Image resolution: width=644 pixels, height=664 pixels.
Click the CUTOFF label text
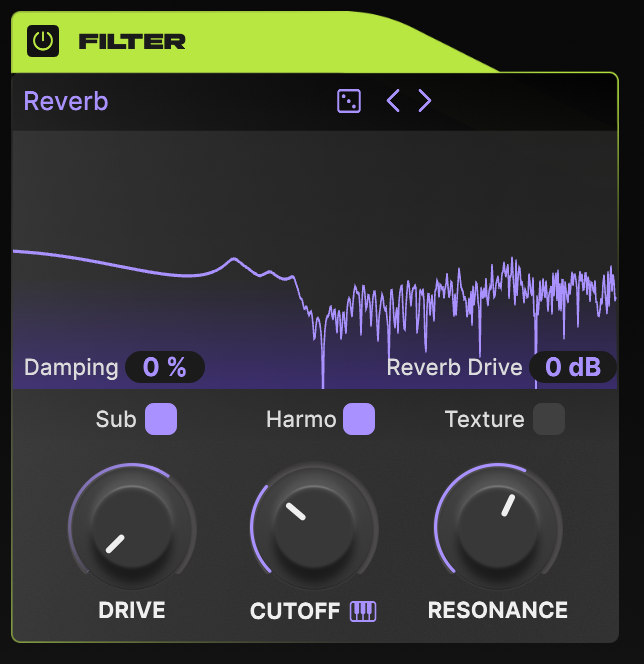[x=295, y=611]
